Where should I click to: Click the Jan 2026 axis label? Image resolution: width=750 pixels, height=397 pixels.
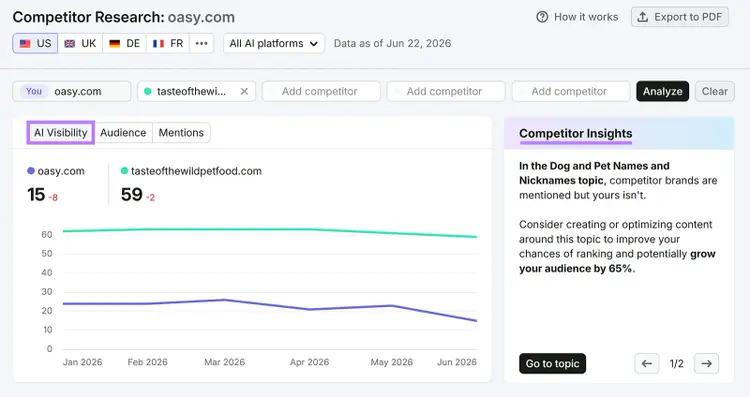pos(82,362)
